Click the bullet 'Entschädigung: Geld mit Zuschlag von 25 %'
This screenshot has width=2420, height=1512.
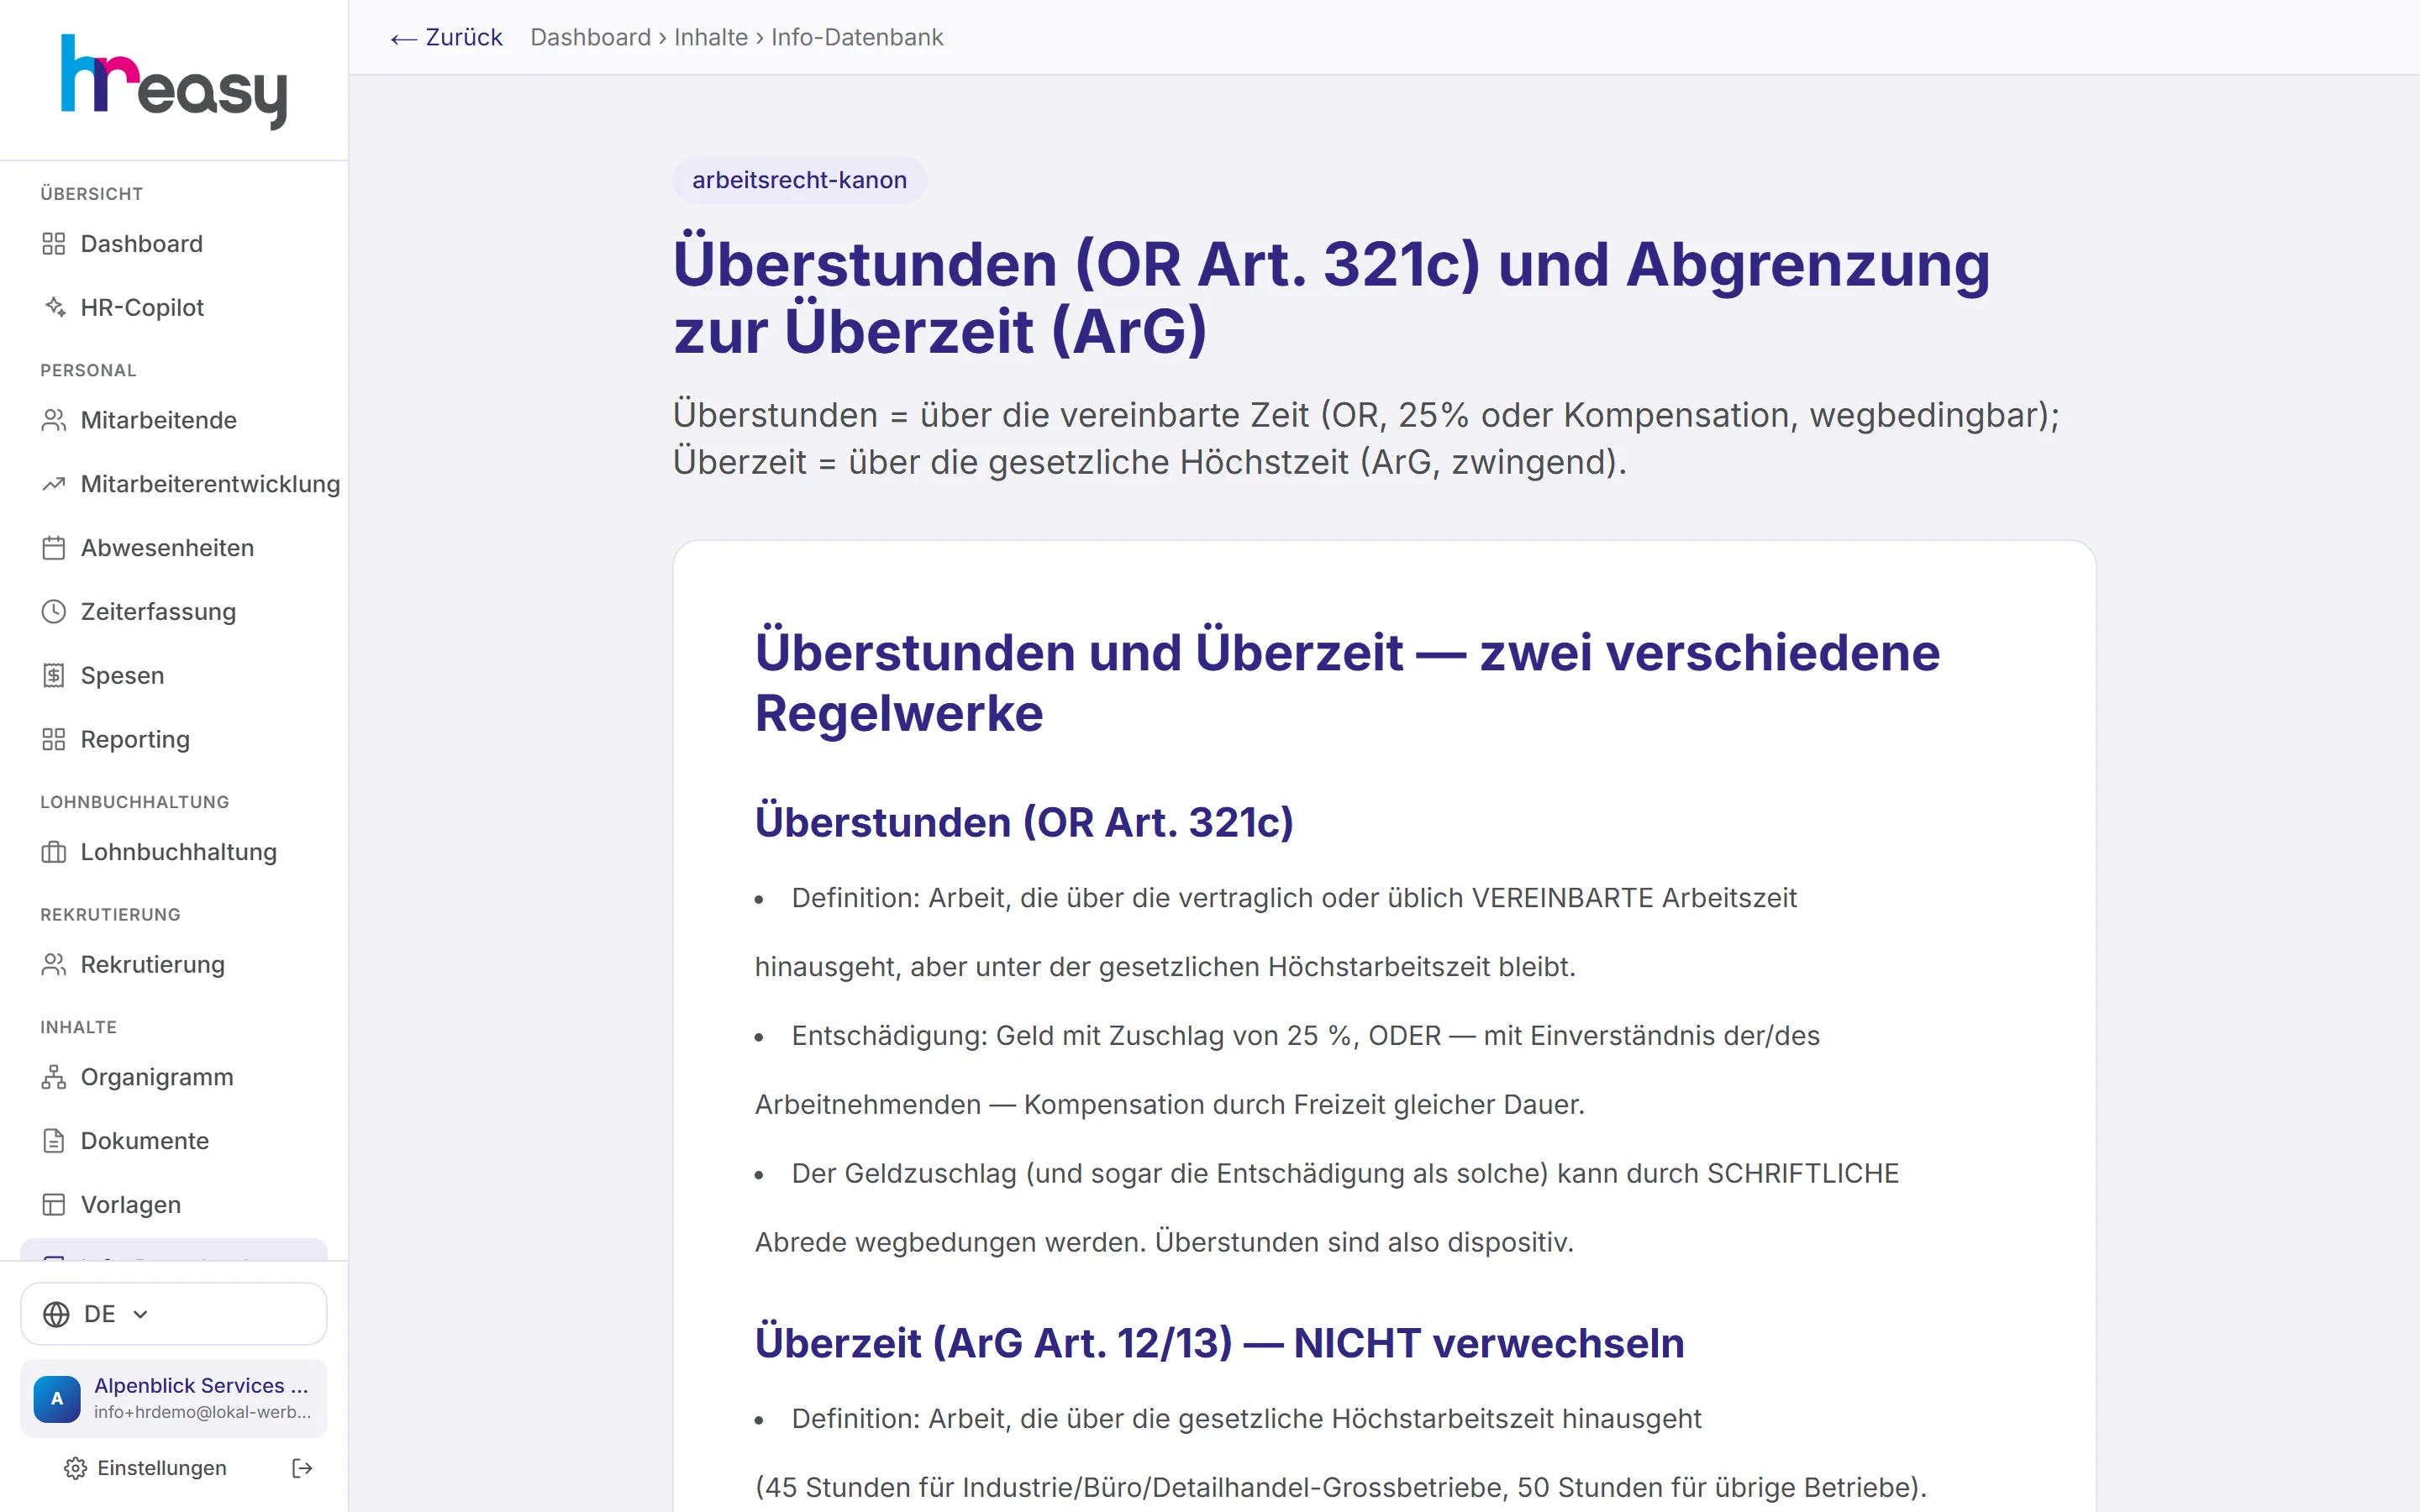click(x=1072, y=1035)
